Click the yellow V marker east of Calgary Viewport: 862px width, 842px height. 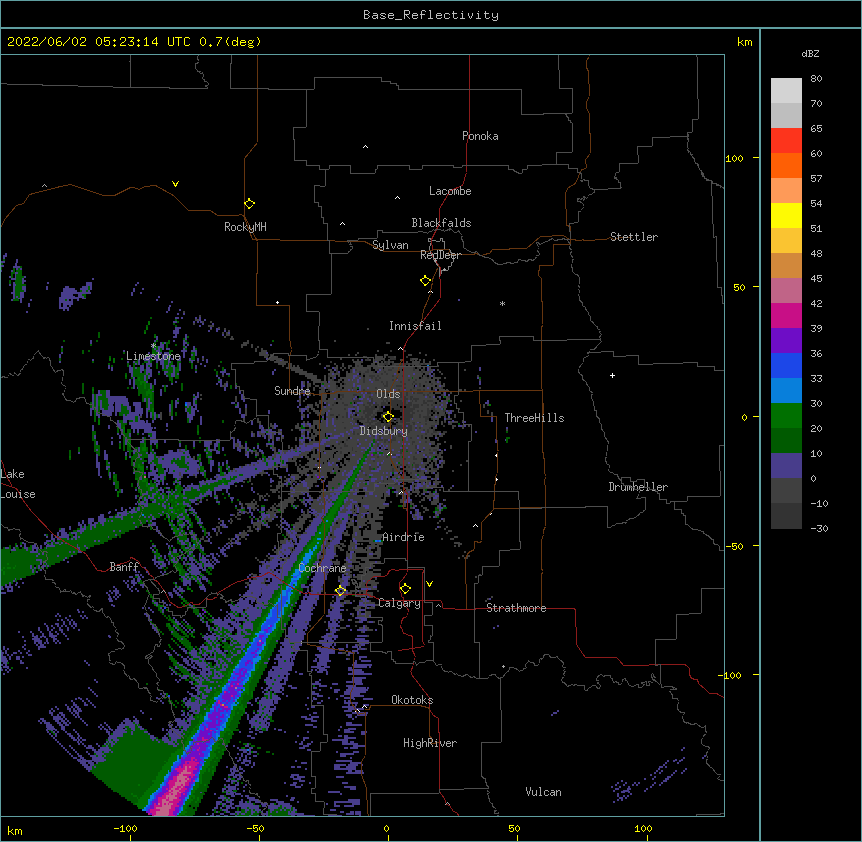[x=429, y=584]
